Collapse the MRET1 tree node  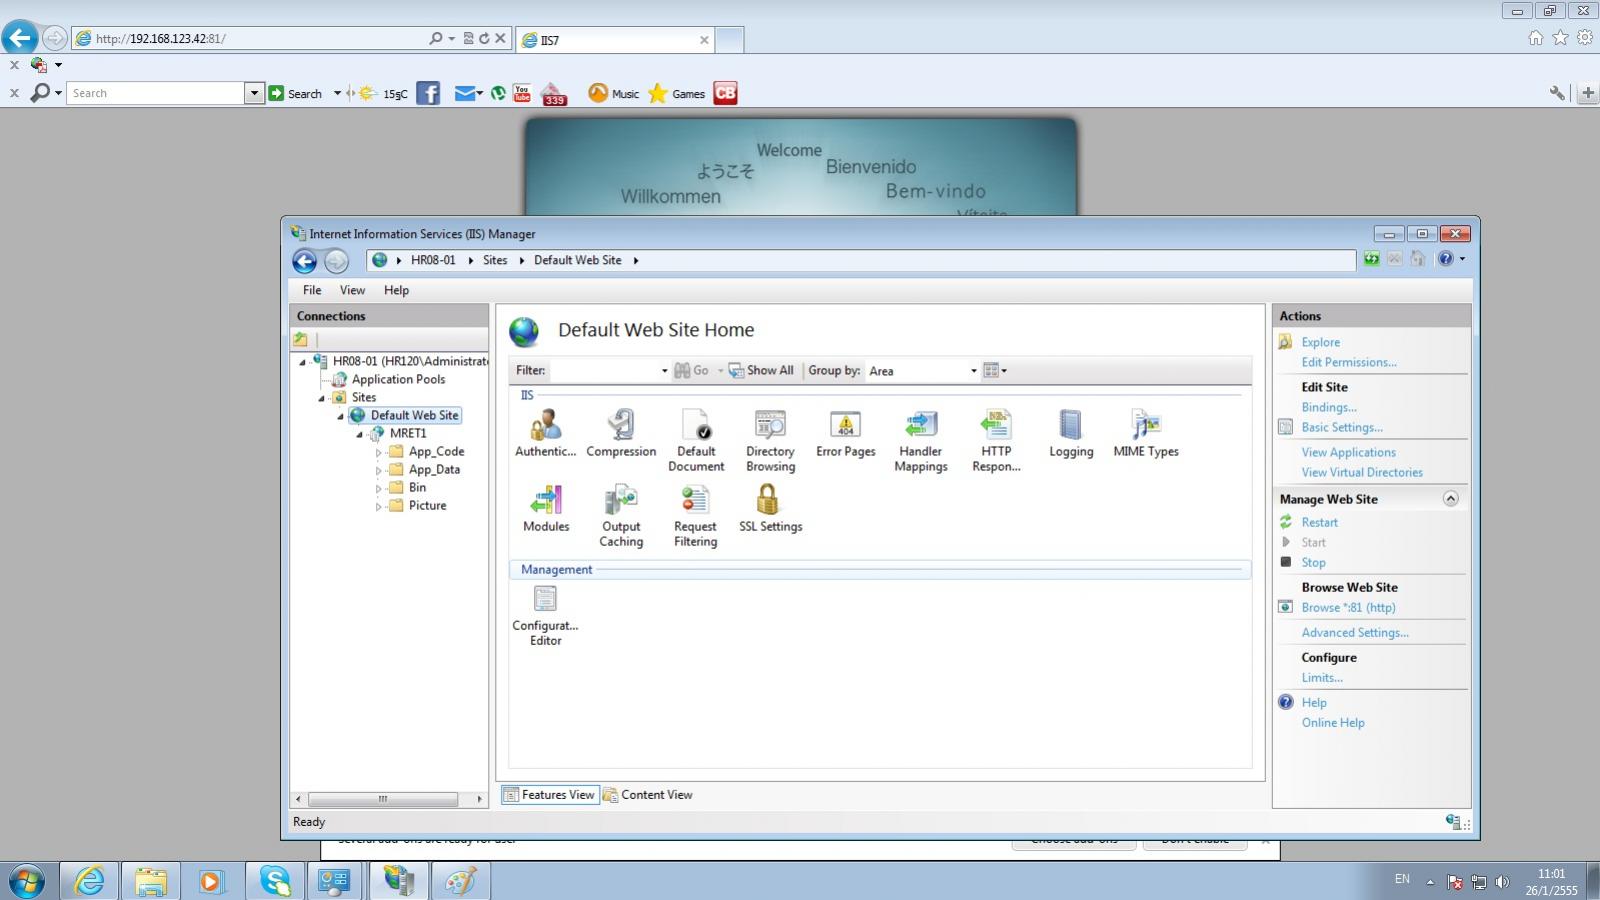[360, 434]
